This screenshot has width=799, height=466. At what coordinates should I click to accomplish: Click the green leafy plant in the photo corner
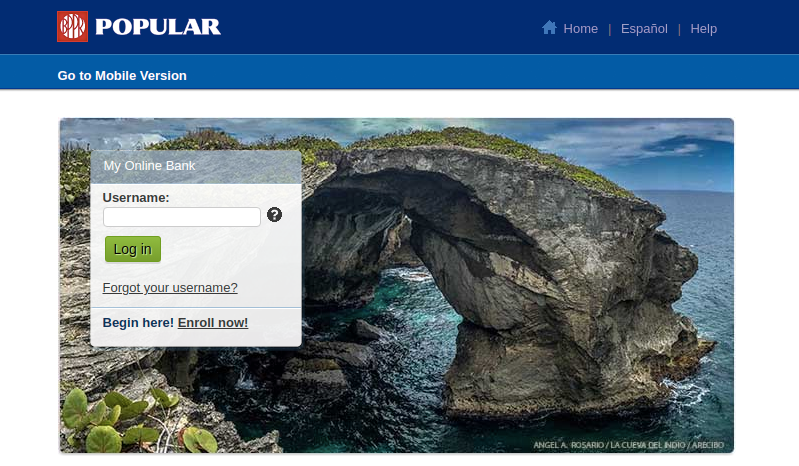click(100, 420)
